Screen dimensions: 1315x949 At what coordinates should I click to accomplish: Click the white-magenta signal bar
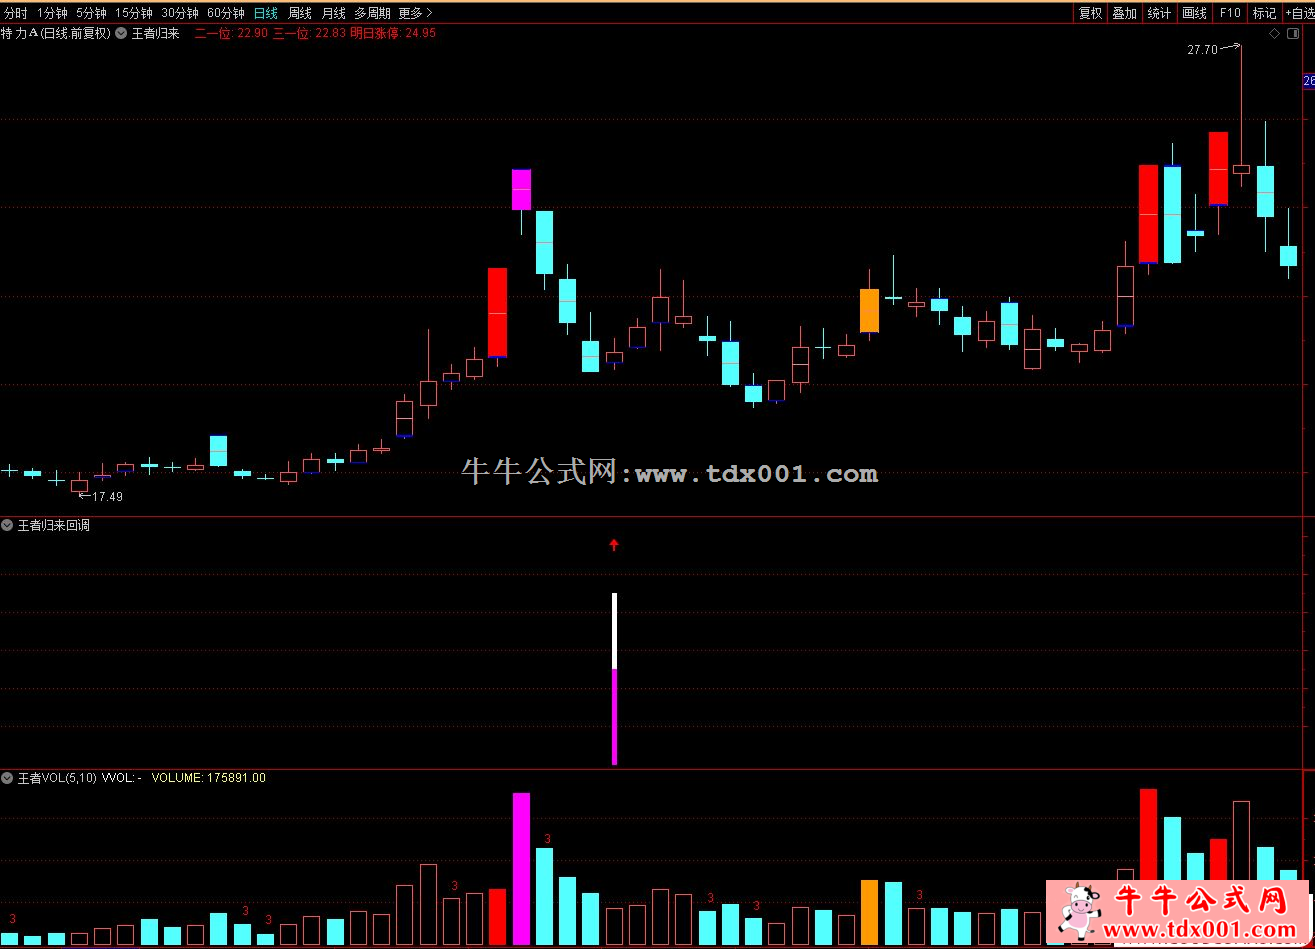coord(614,679)
